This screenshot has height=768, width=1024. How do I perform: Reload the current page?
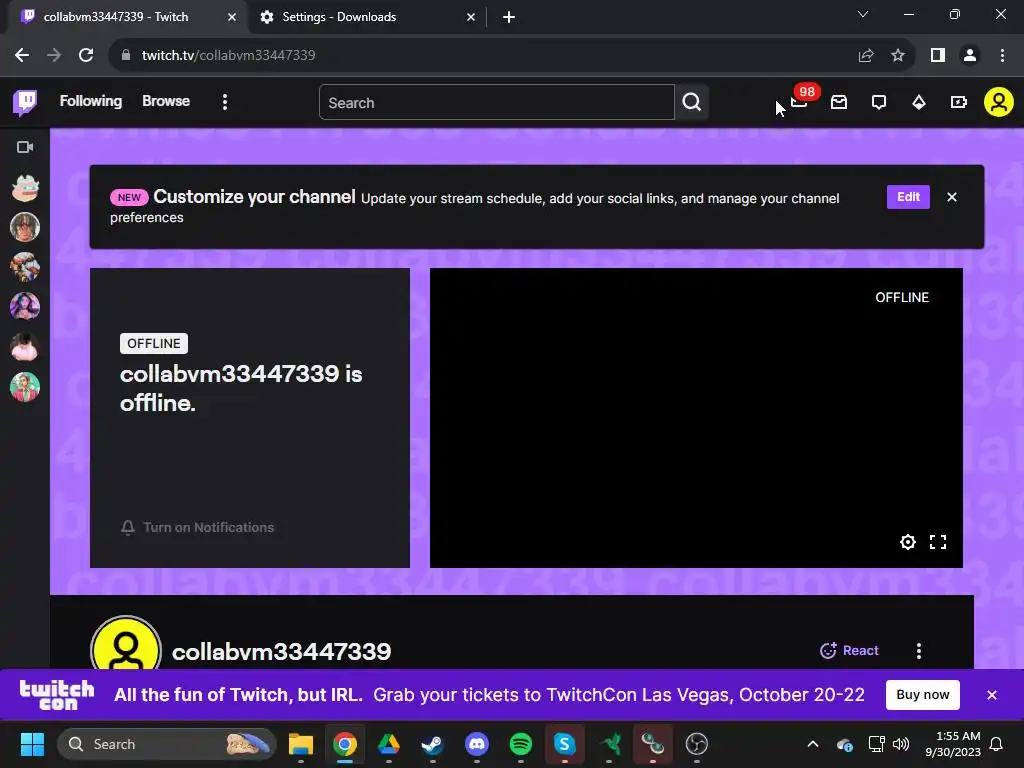click(x=86, y=55)
